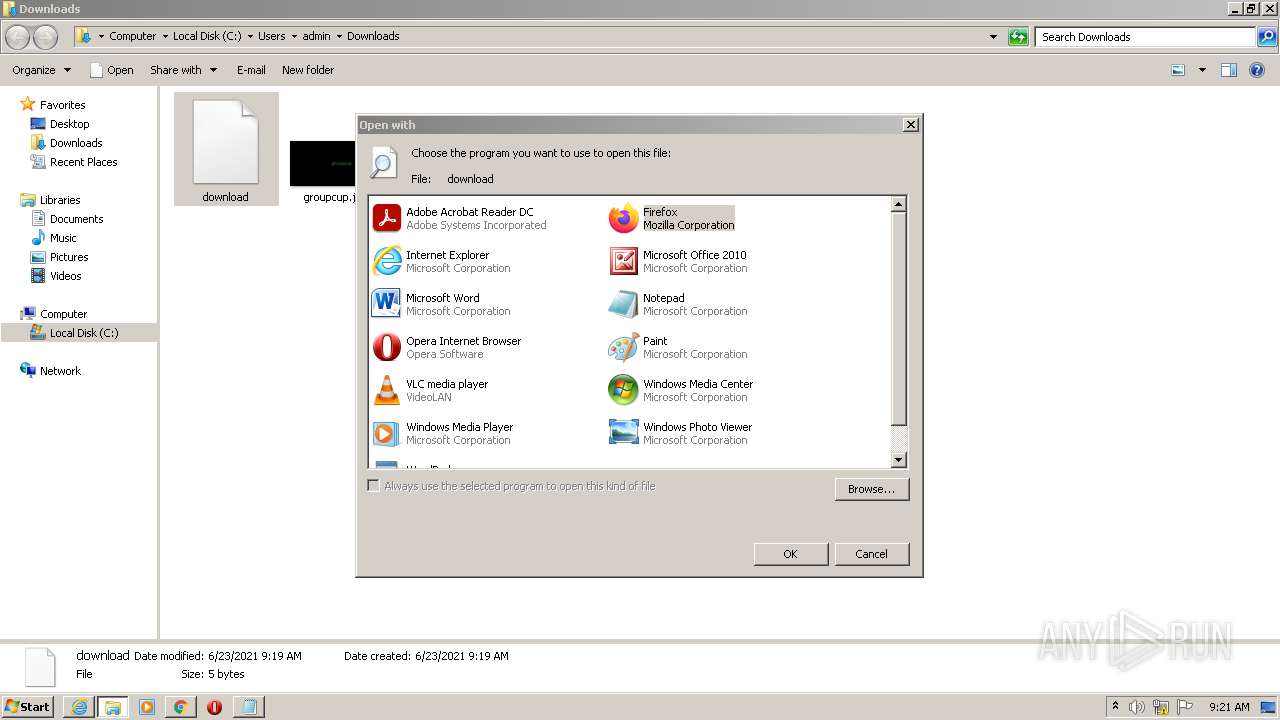The image size is (1280, 720).
Task: Show hidden system tray icons
Action: coord(1115,707)
